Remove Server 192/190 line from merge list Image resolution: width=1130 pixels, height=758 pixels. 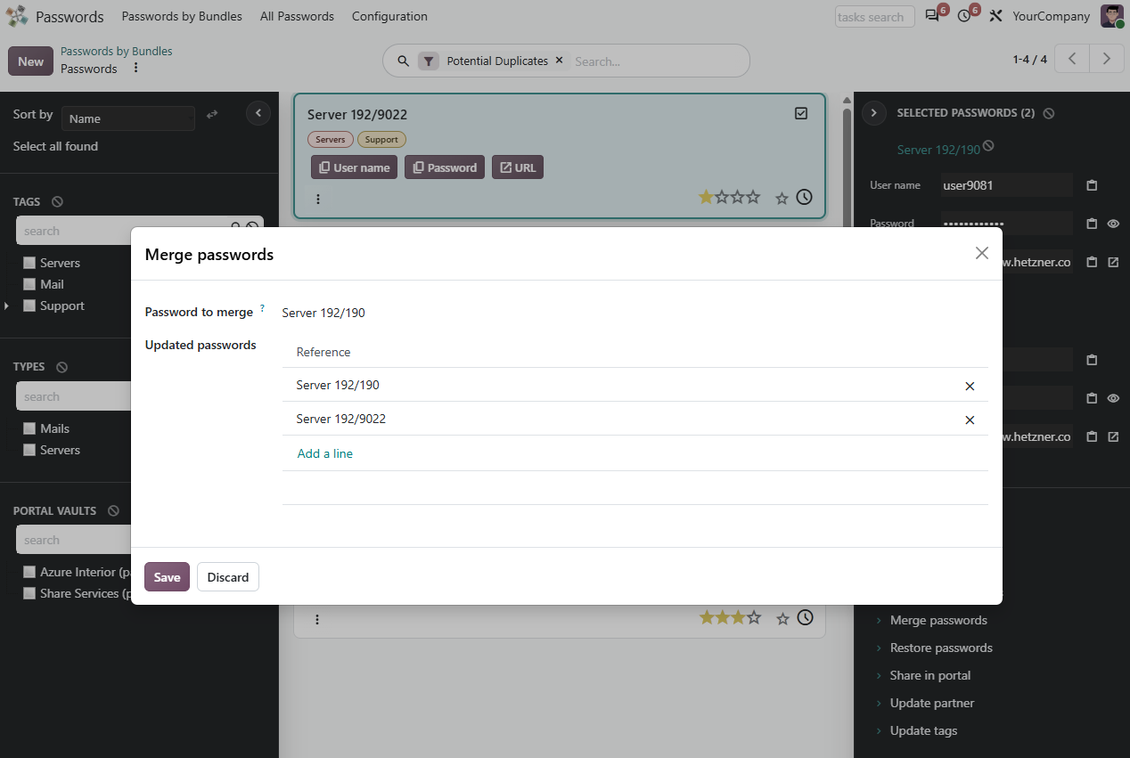pos(970,386)
